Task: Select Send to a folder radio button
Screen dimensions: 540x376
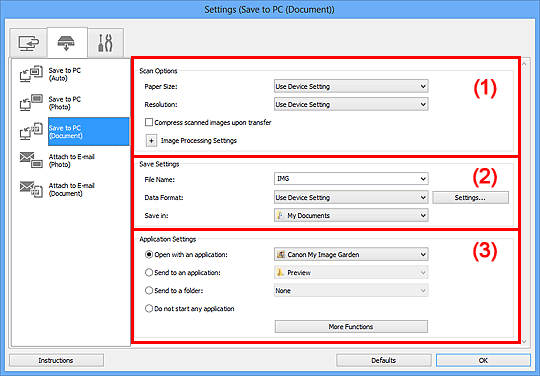Action: pos(149,291)
